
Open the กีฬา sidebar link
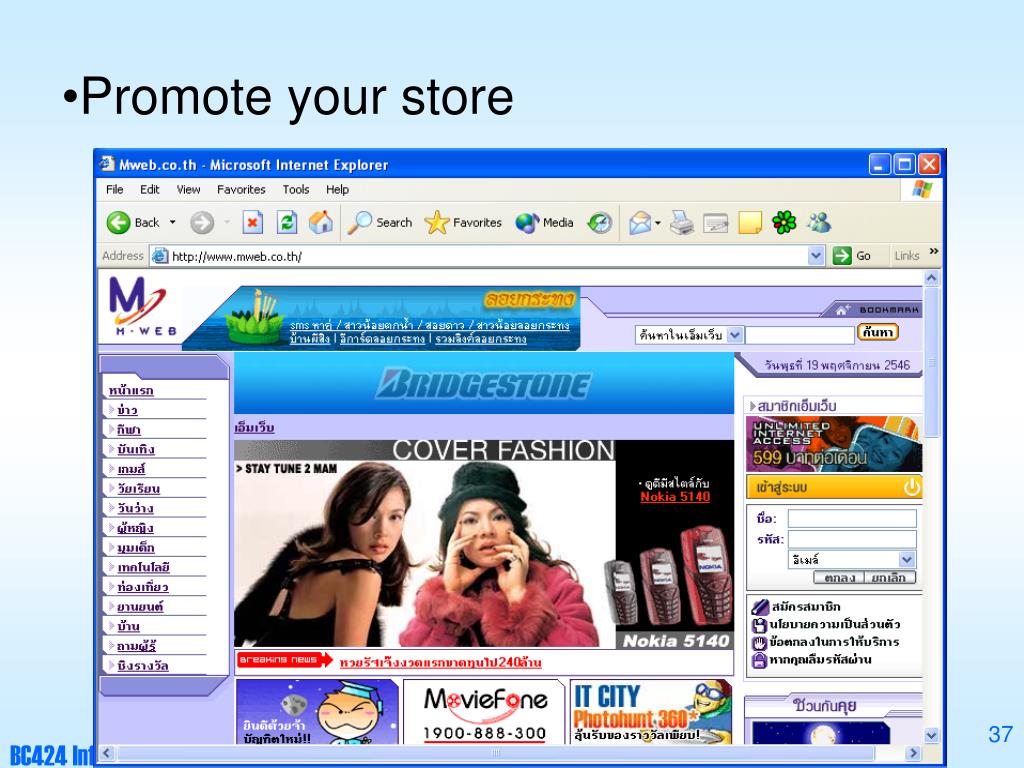[x=129, y=430]
